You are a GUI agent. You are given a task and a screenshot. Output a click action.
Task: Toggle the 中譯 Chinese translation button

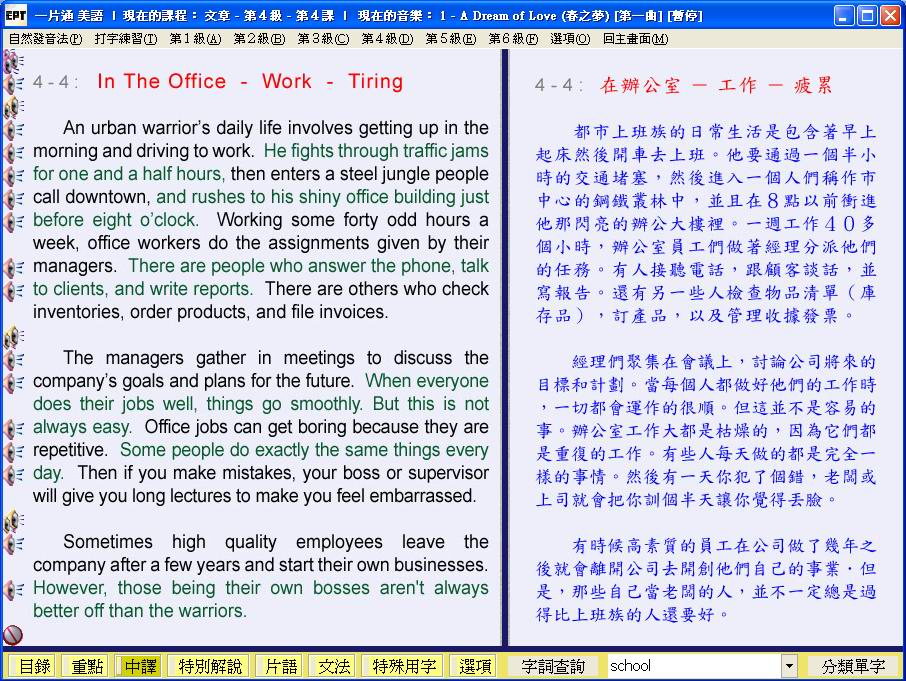pyautogui.click(x=139, y=666)
